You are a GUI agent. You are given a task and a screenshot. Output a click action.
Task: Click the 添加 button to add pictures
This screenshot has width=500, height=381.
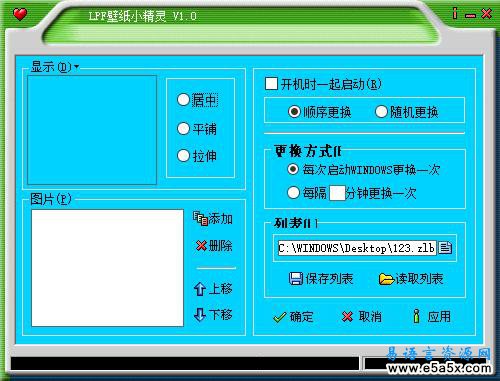click(x=213, y=219)
